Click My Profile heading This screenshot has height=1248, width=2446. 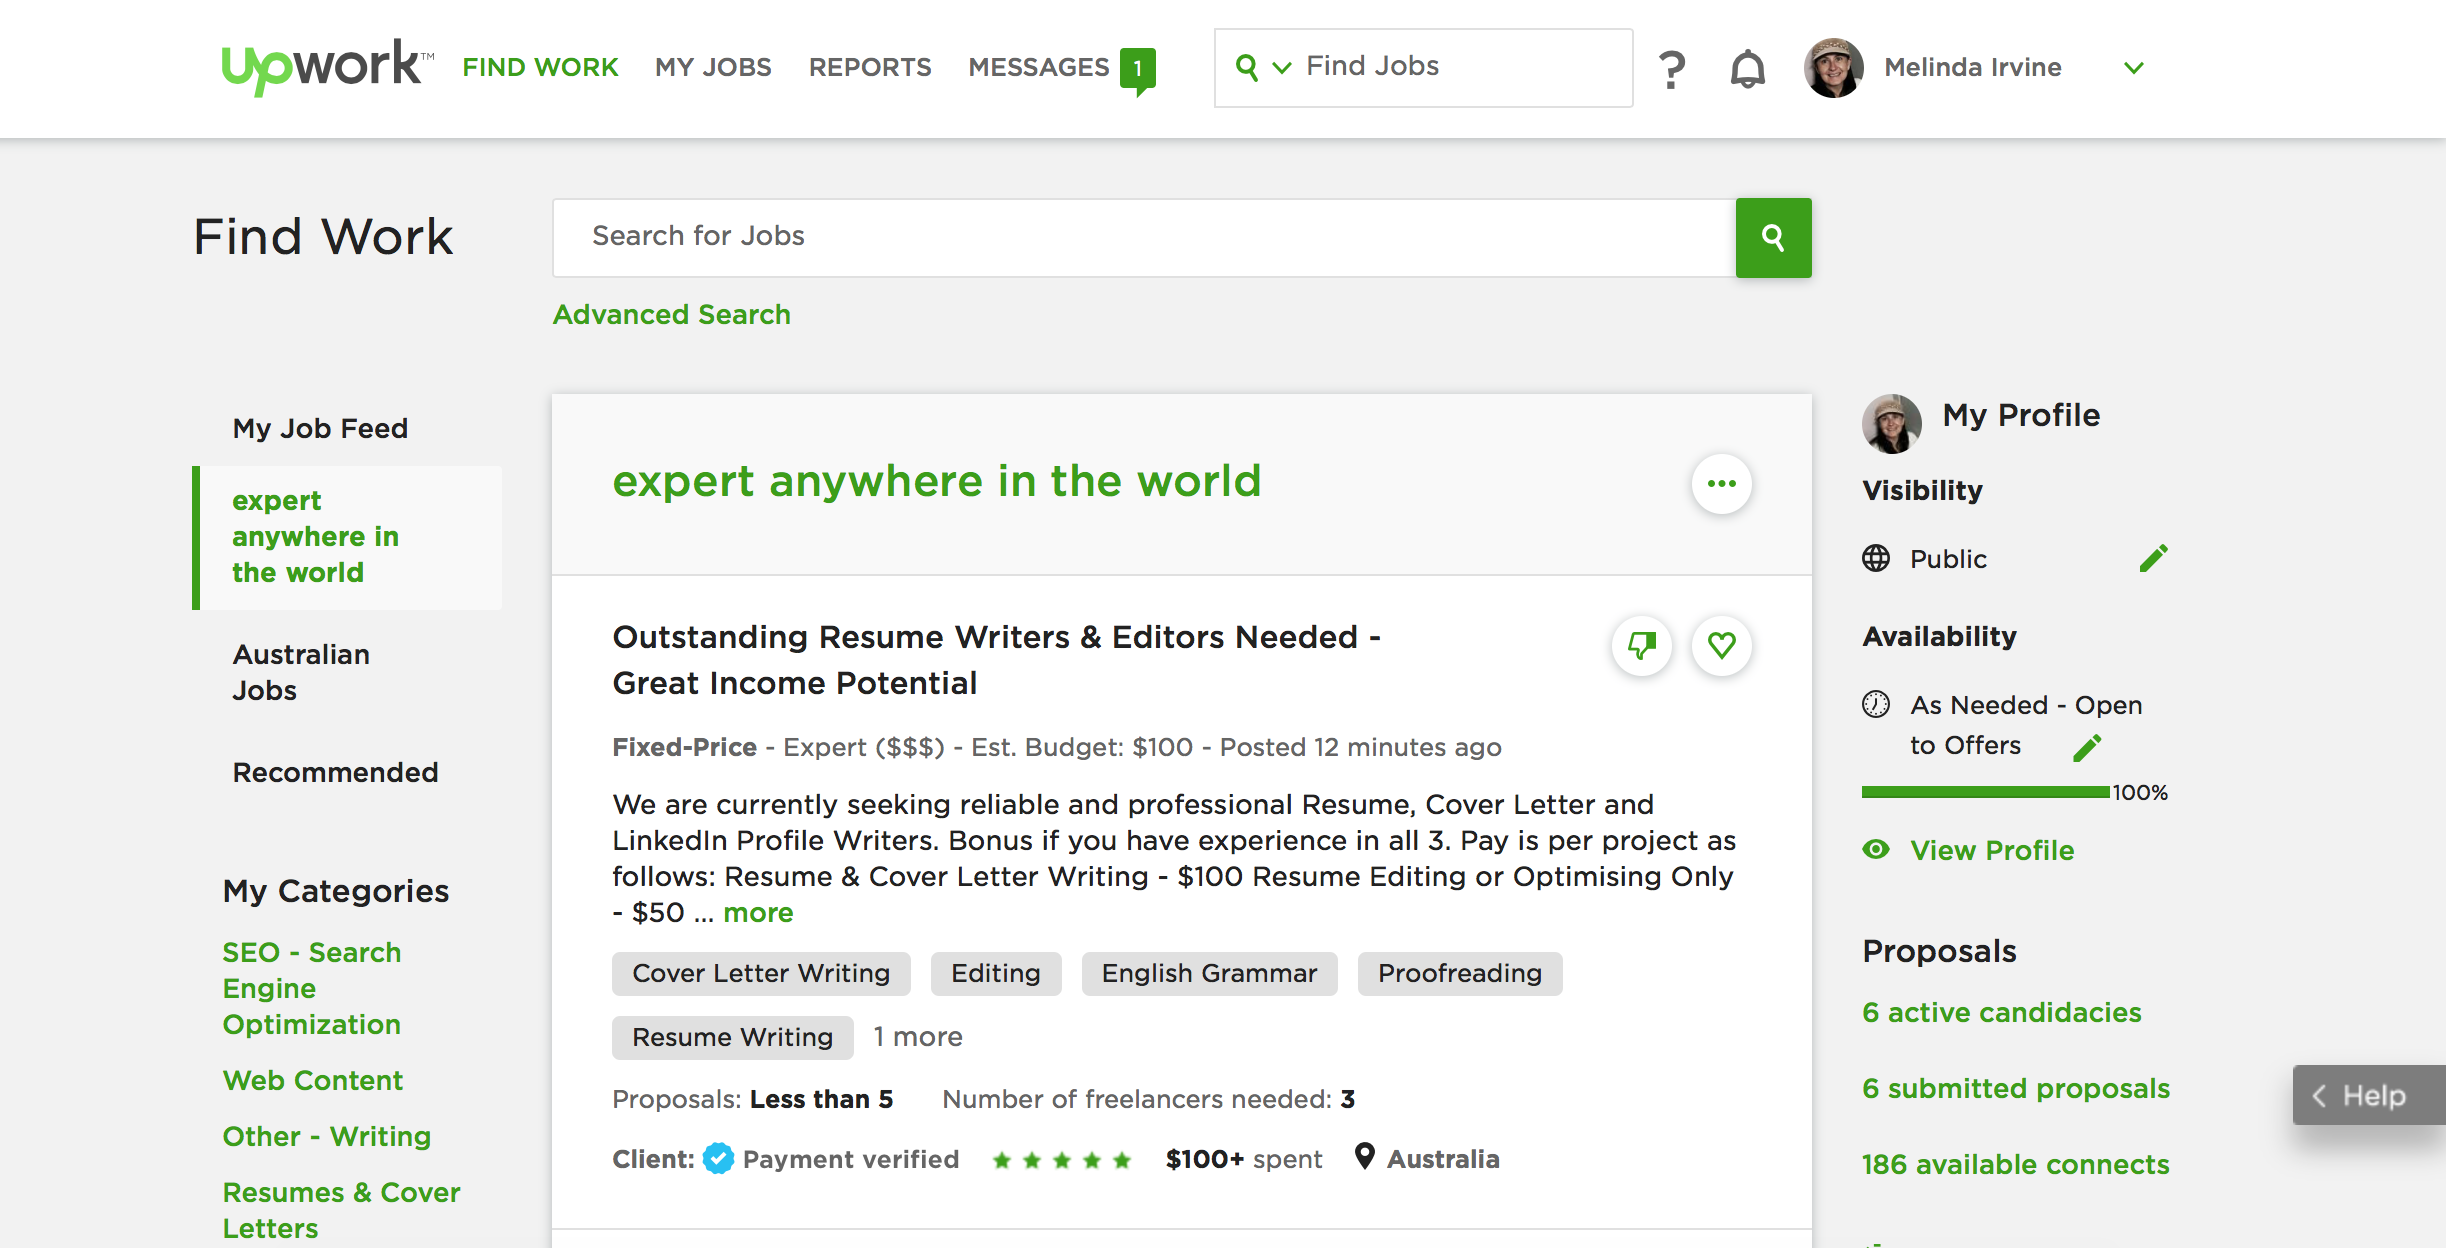pos(2021,415)
